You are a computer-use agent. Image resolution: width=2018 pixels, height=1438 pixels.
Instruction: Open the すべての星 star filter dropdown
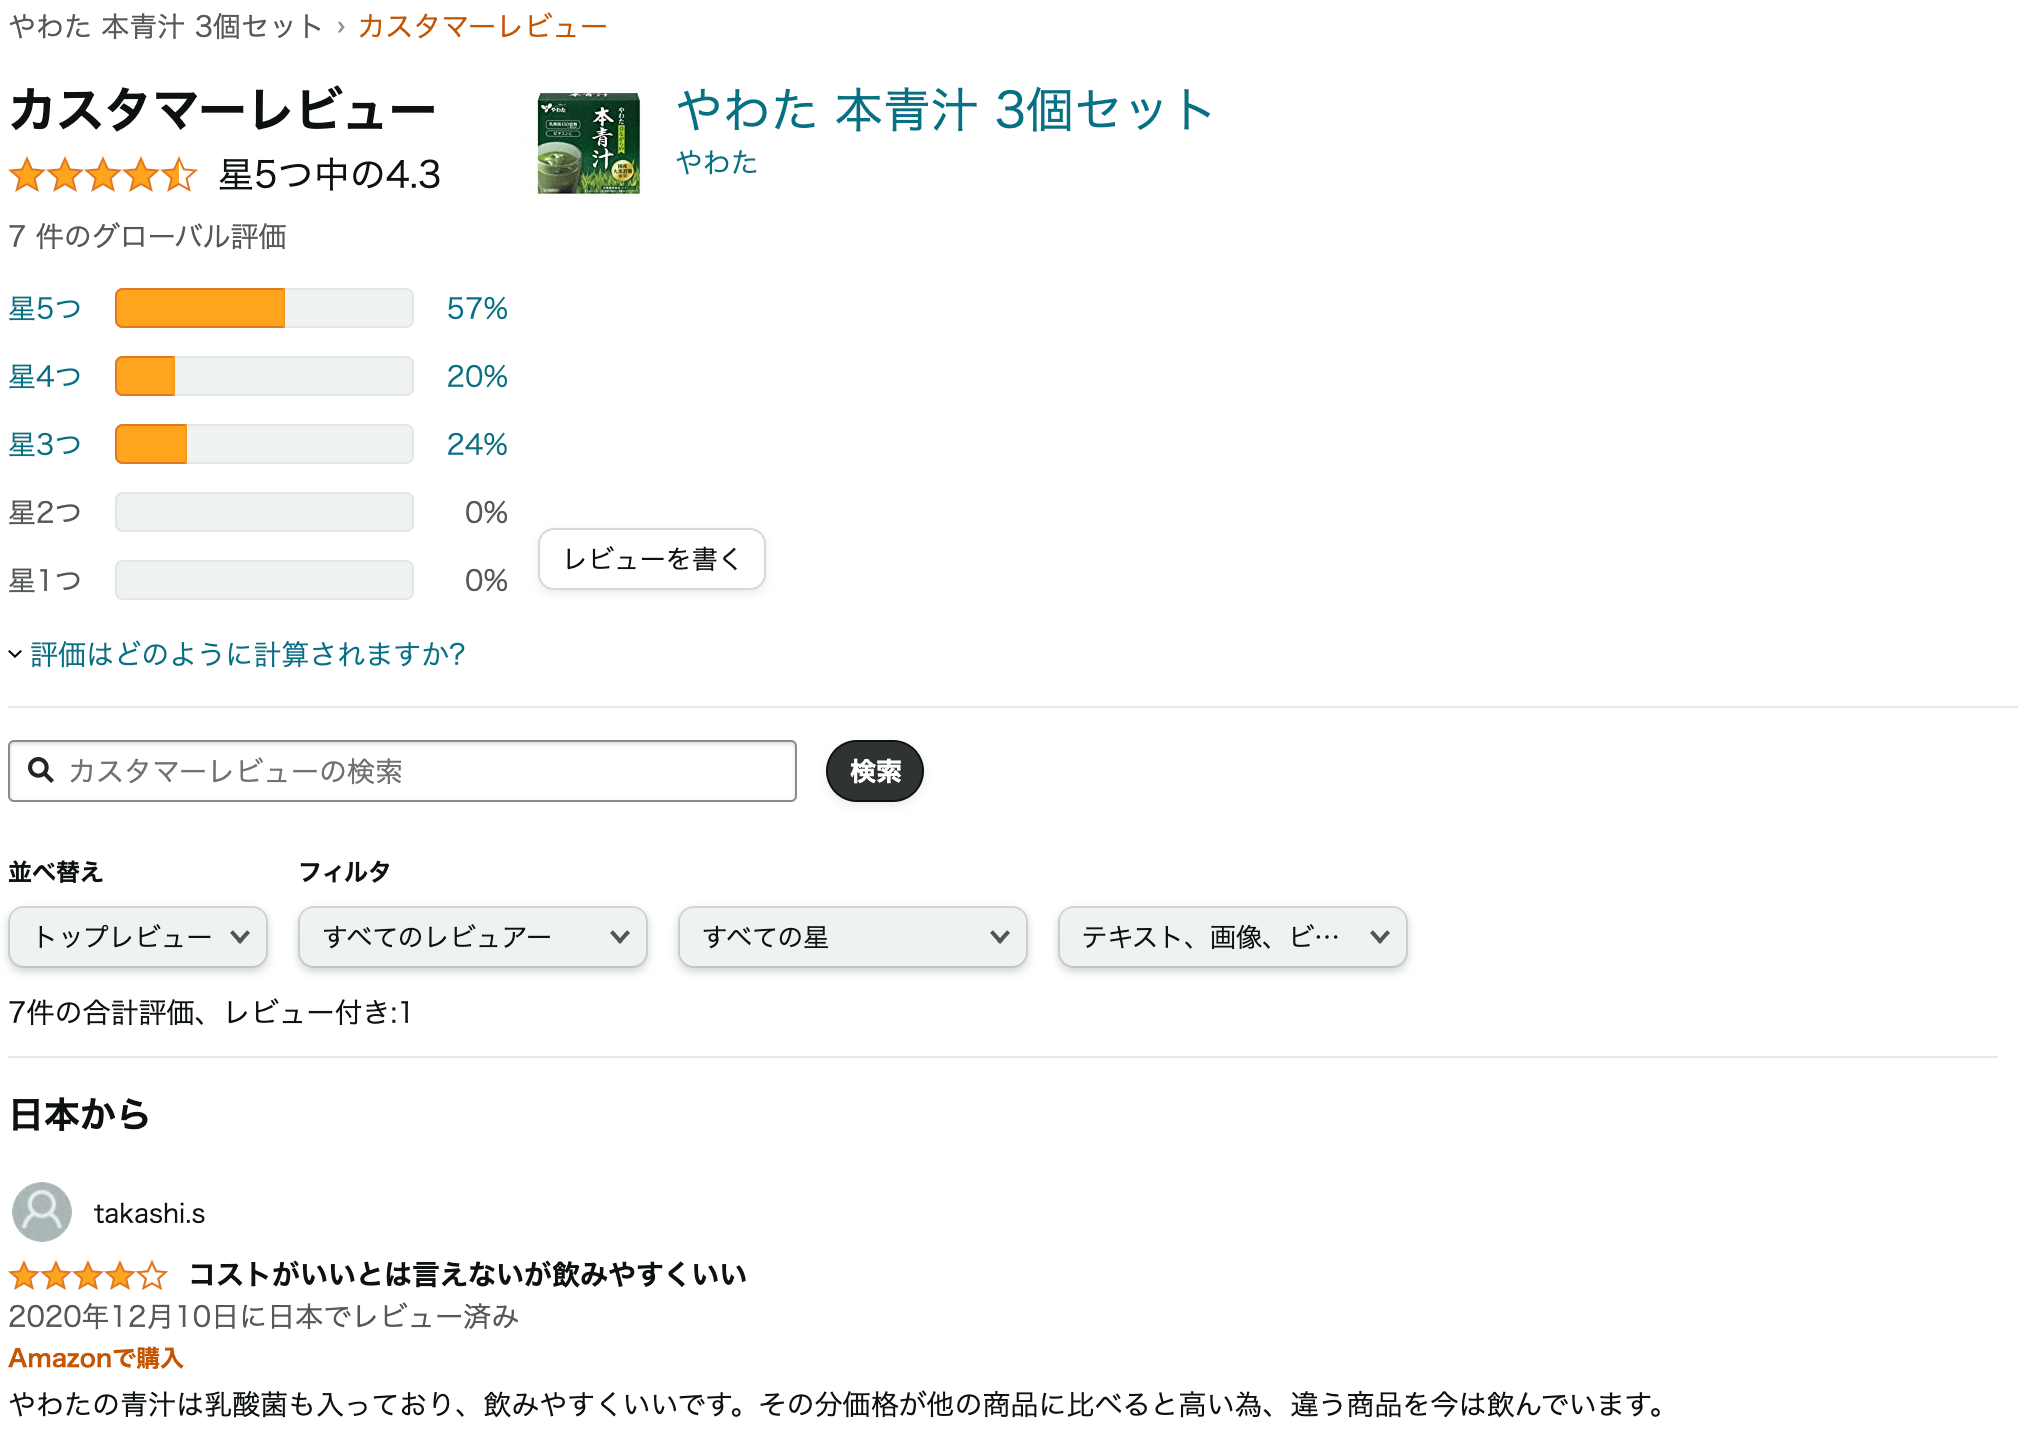[x=853, y=937]
